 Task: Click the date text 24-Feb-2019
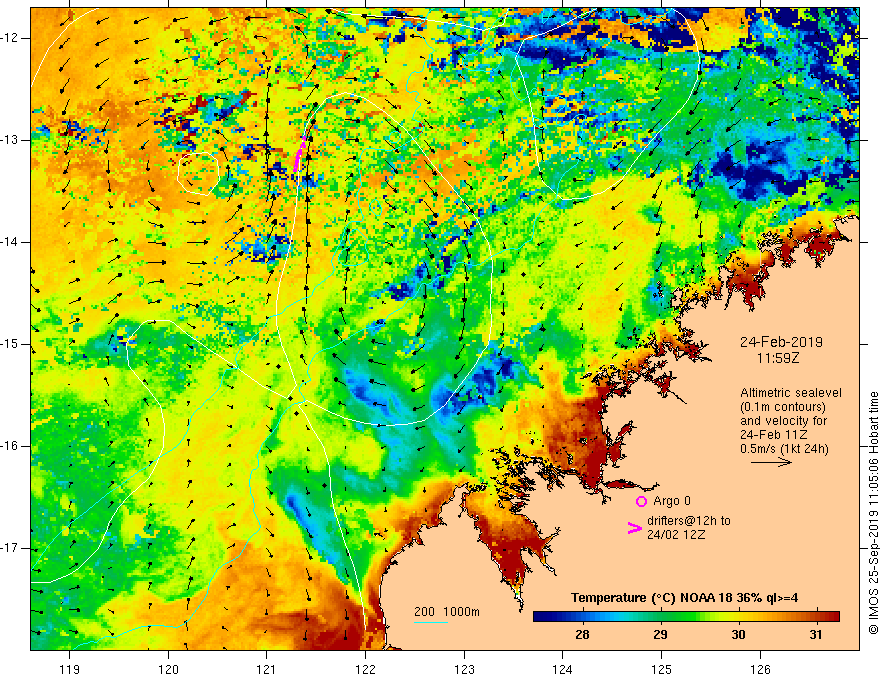click(x=781, y=342)
